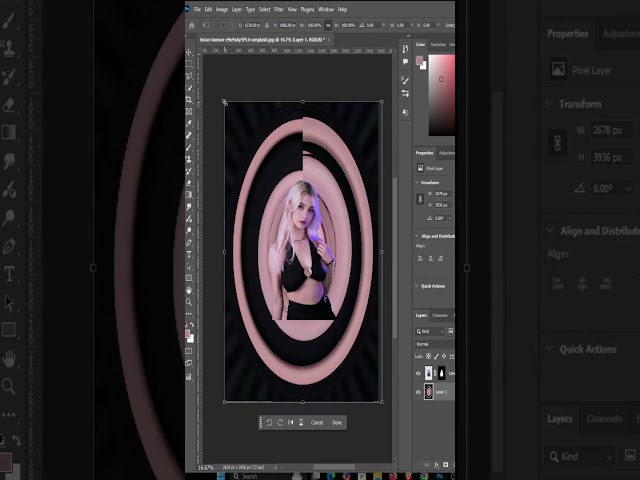Rotate clockwise from the transform bar
The image size is (640, 480).
coord(280,422)
